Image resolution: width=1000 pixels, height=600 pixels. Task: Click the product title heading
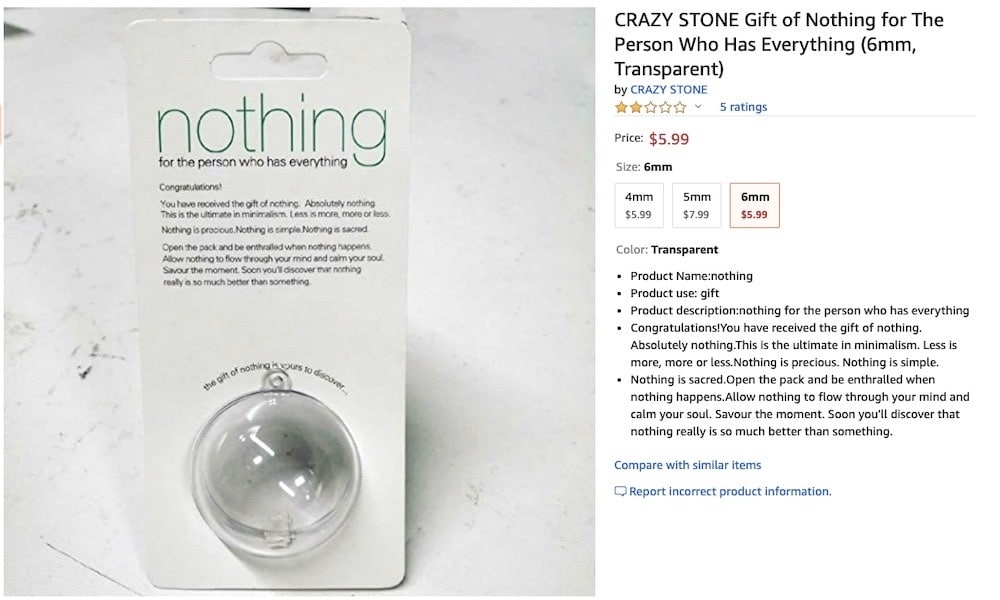pos(779,44)
